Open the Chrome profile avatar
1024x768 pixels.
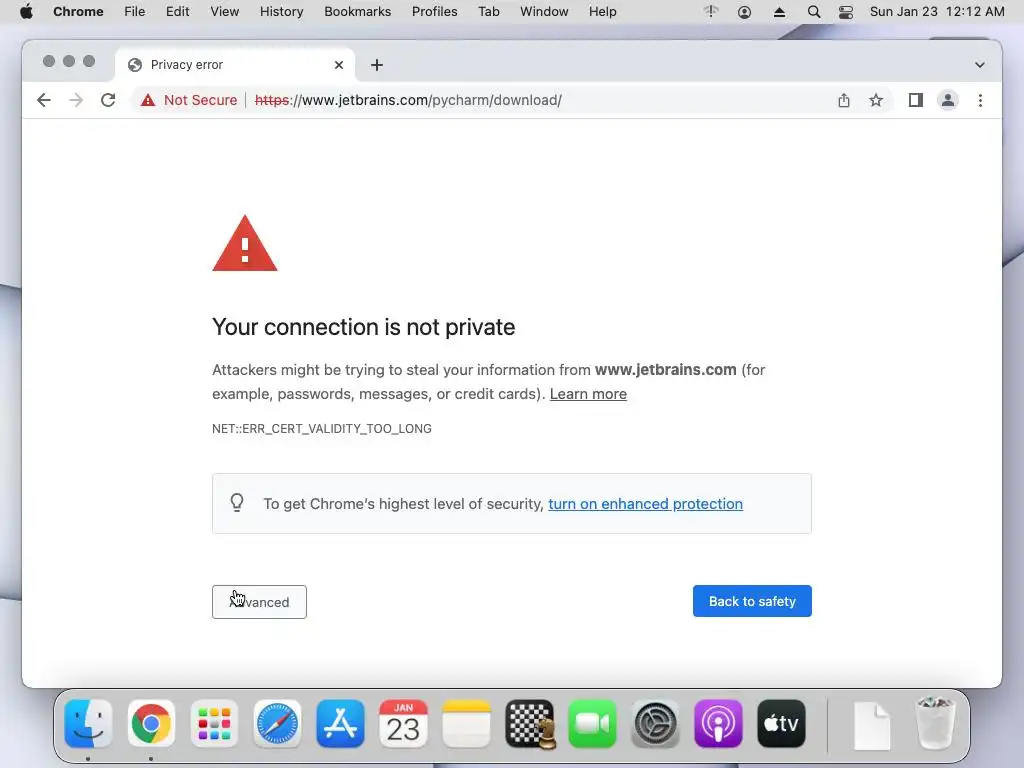948,100
